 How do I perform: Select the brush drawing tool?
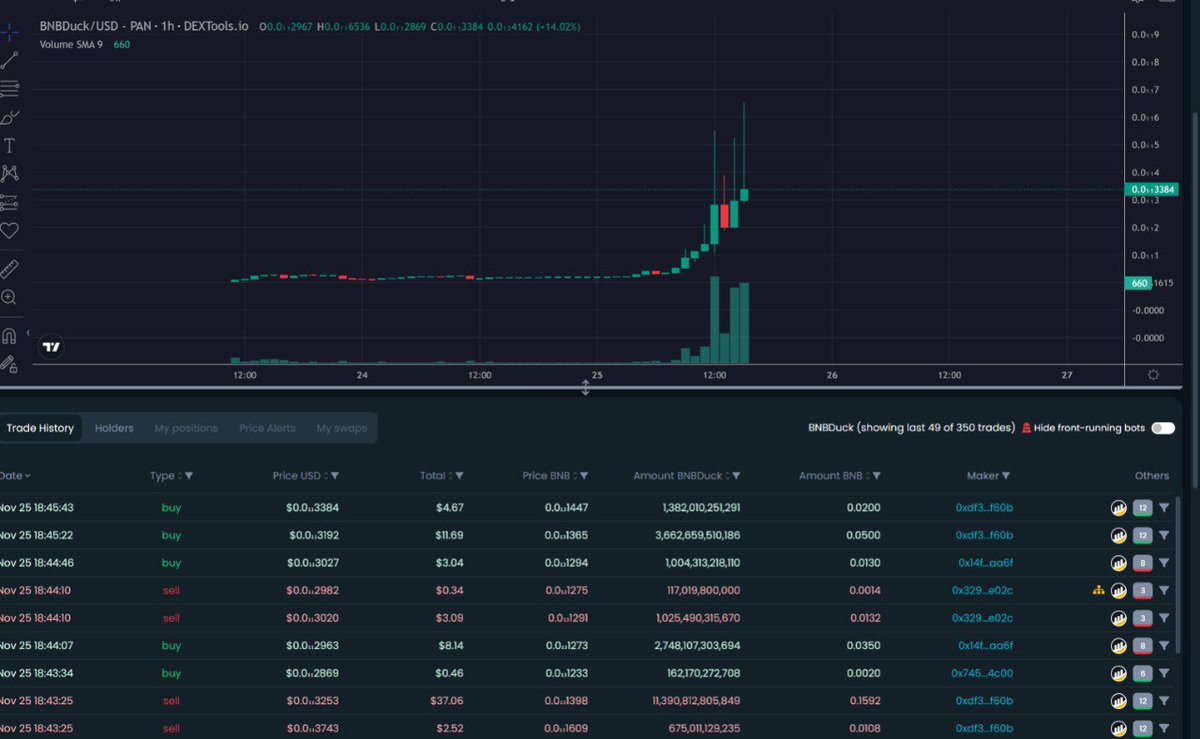coord(9,117)
